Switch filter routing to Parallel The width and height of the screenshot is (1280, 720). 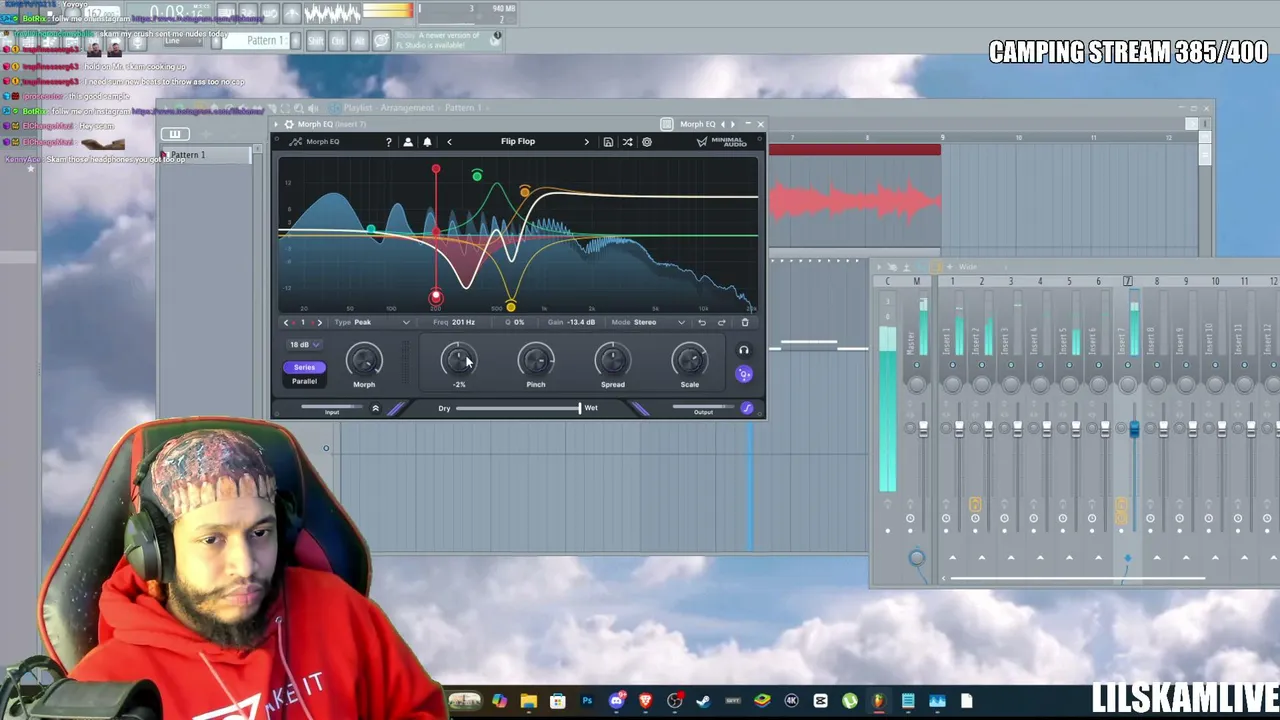[304, 381]
